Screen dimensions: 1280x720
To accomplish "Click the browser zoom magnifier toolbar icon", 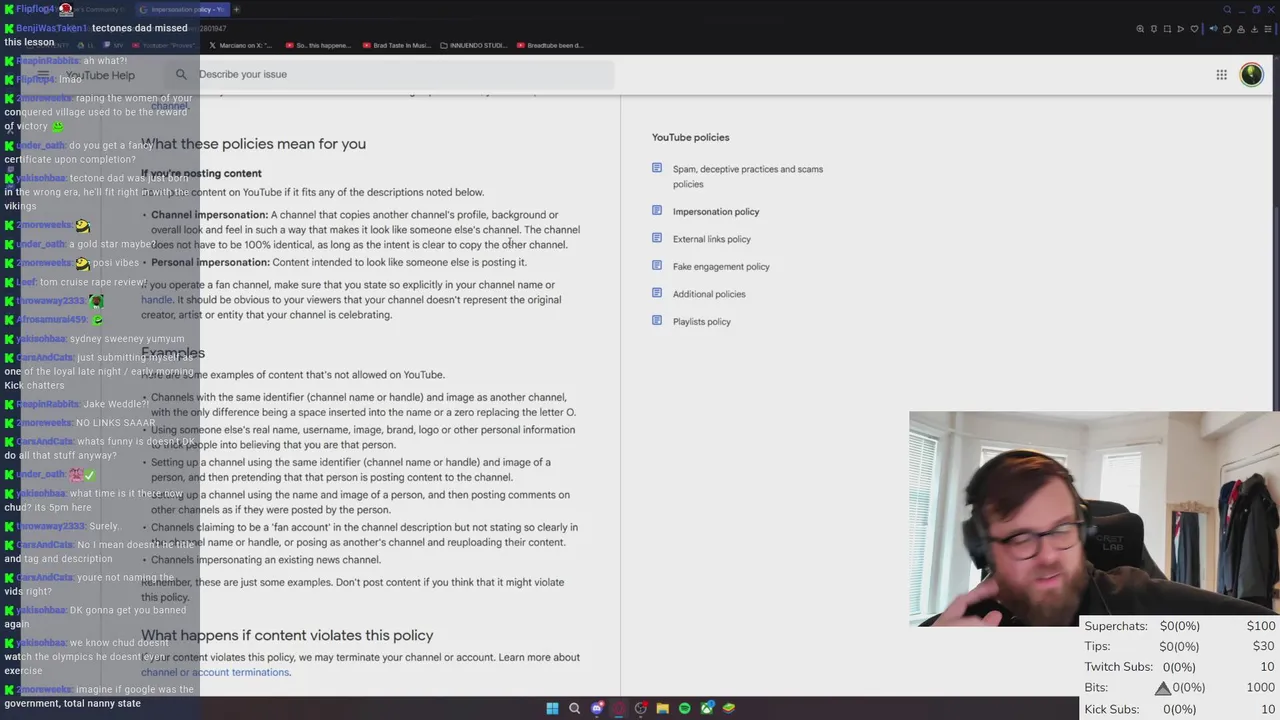I will [1140, 29].
